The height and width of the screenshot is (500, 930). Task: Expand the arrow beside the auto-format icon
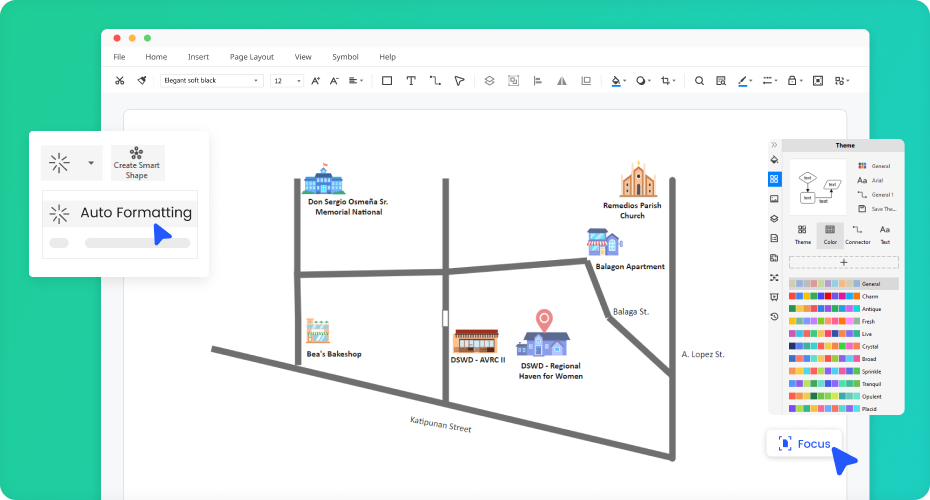pos(91,162)
